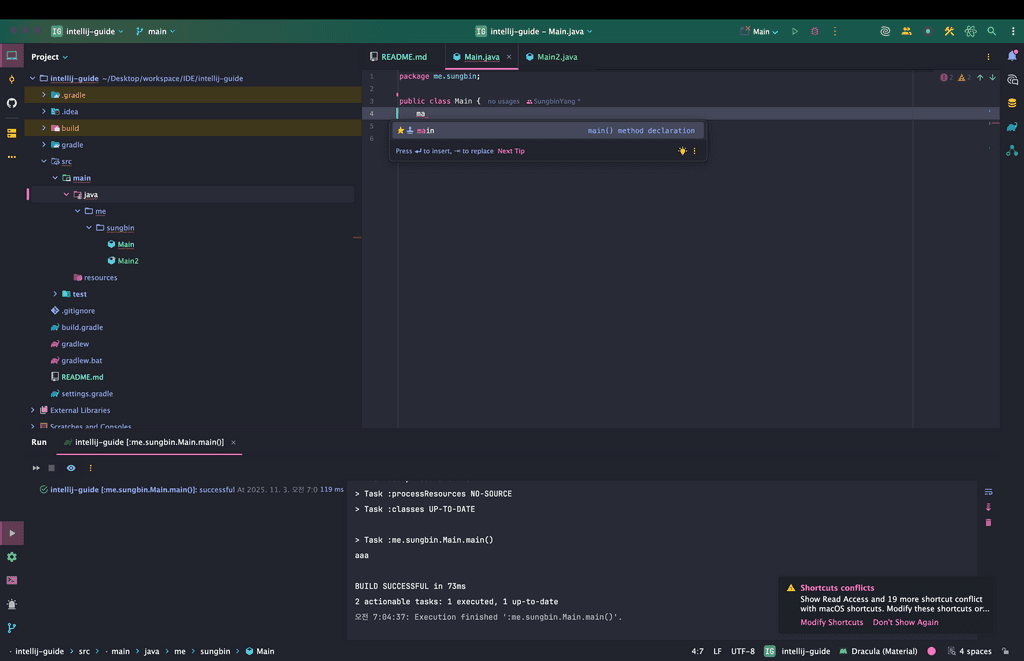
Task: Click Don't Show Again in notification
Action: coord(905,622)
